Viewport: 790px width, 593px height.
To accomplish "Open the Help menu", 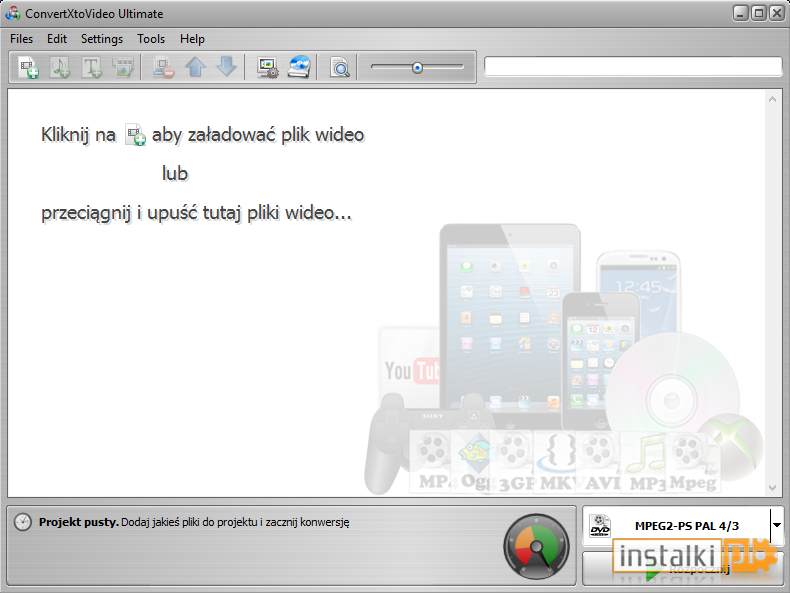I will click(192, 39).
